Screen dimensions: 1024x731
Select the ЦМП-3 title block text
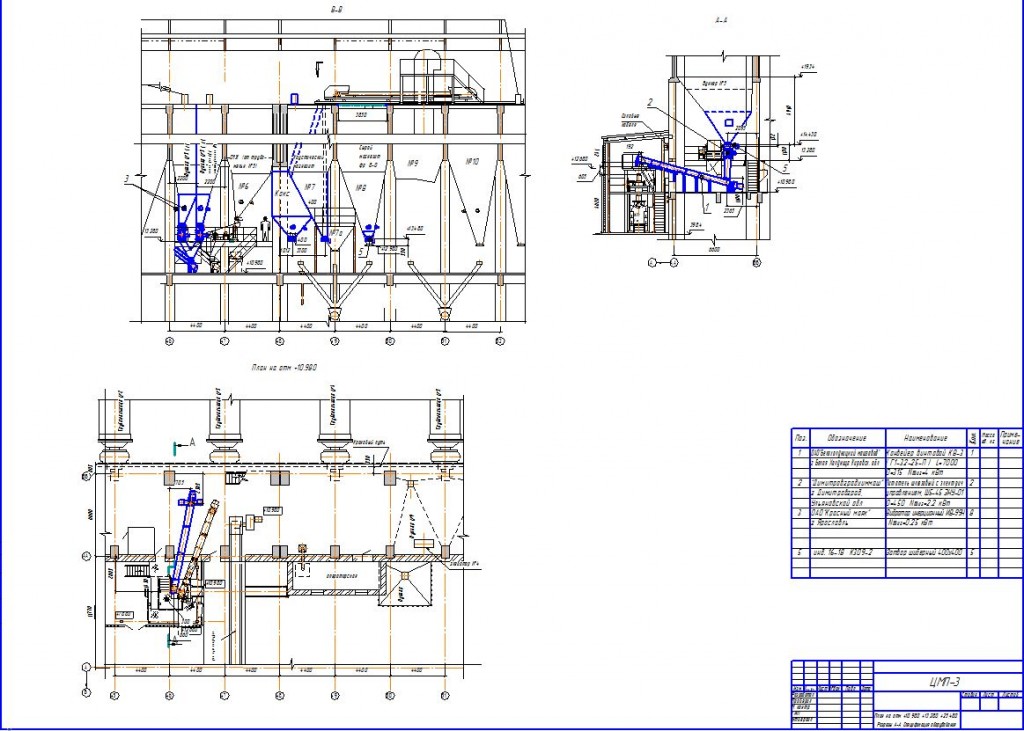(946, 683)
